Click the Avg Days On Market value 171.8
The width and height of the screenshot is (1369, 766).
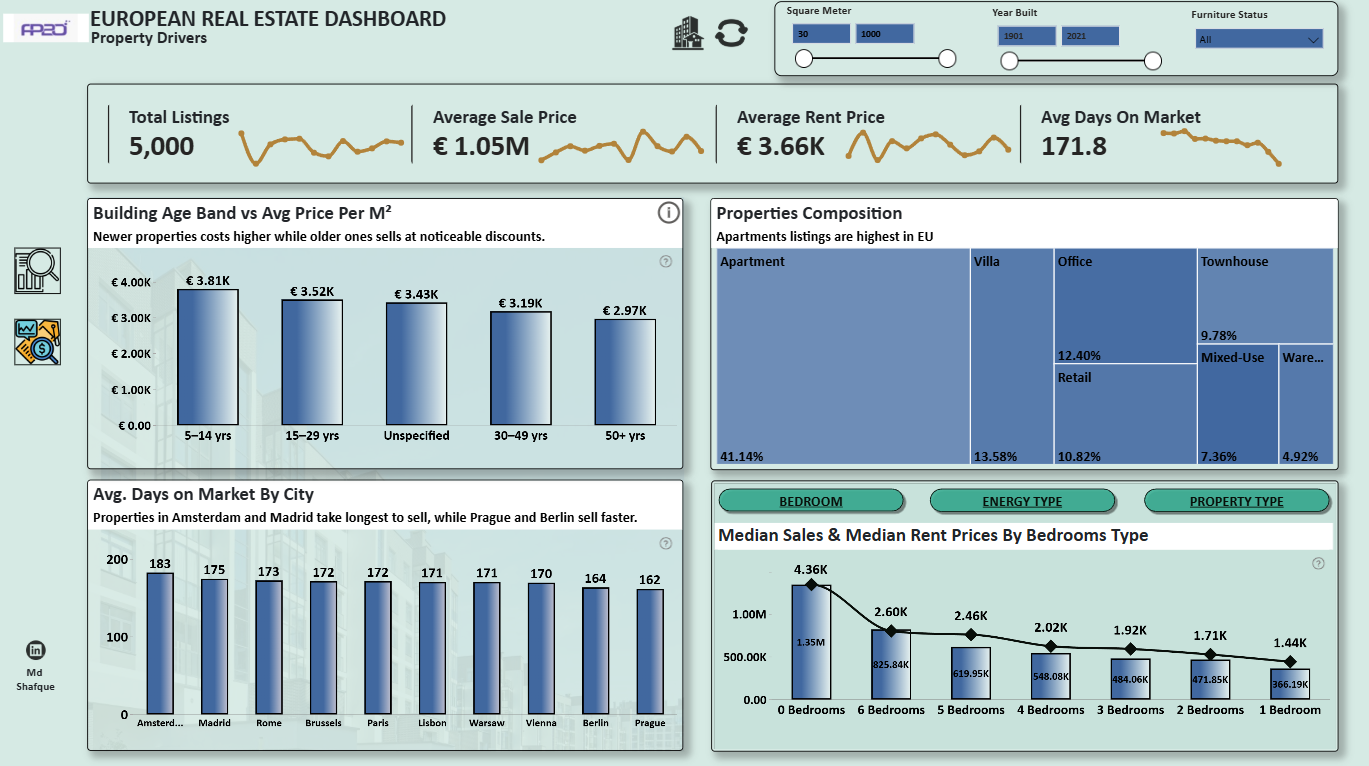[x=1074, y=147]
